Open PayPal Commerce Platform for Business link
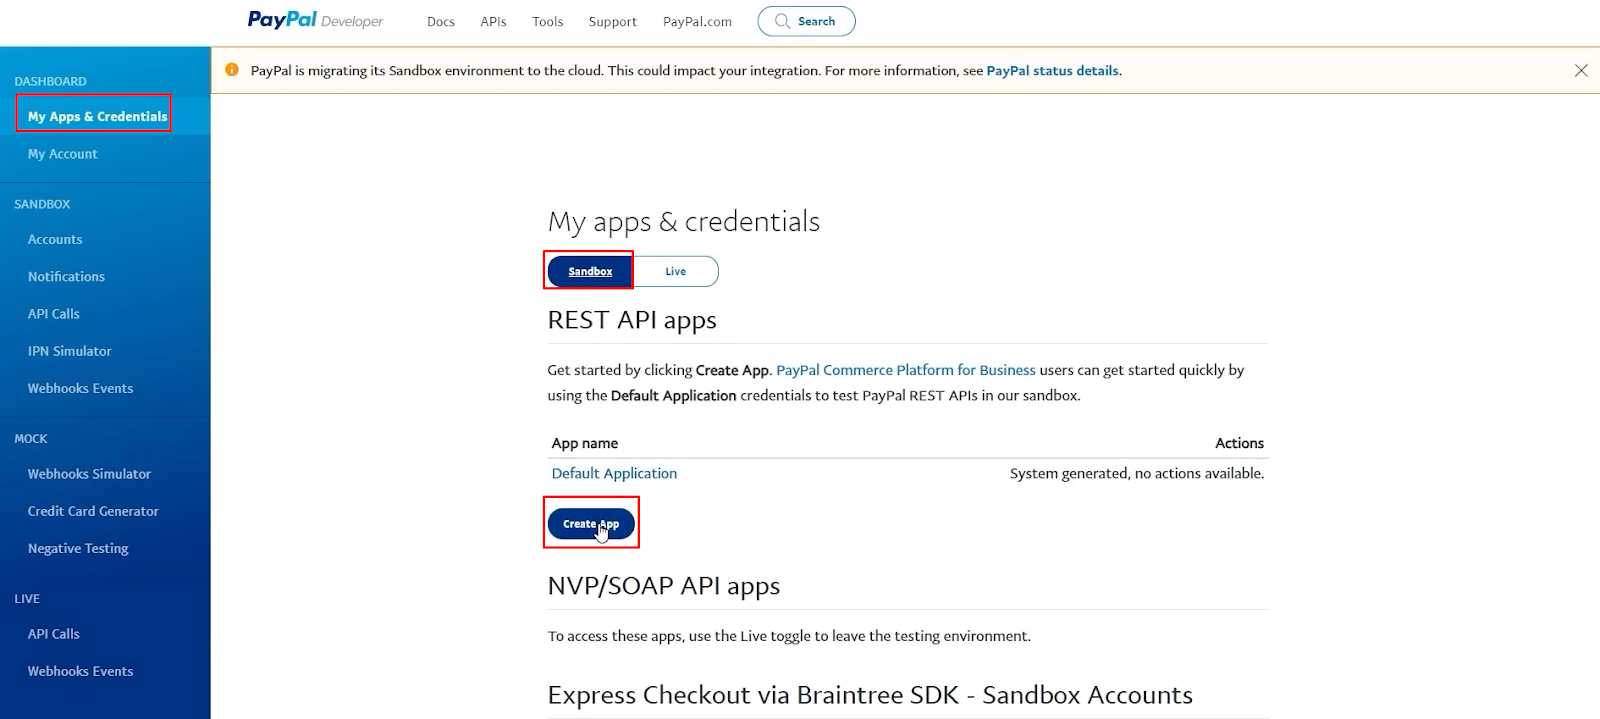 coord(906,370)
